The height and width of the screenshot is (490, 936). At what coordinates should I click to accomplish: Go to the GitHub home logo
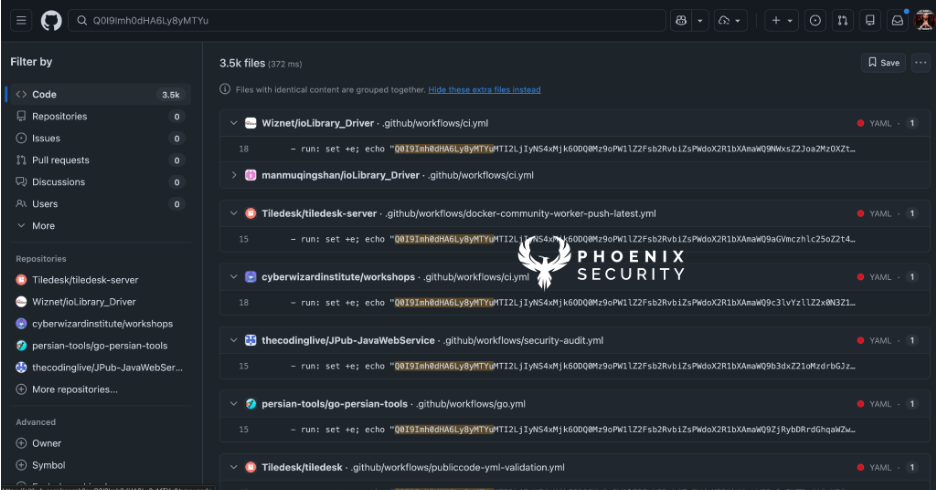[51, 21]
